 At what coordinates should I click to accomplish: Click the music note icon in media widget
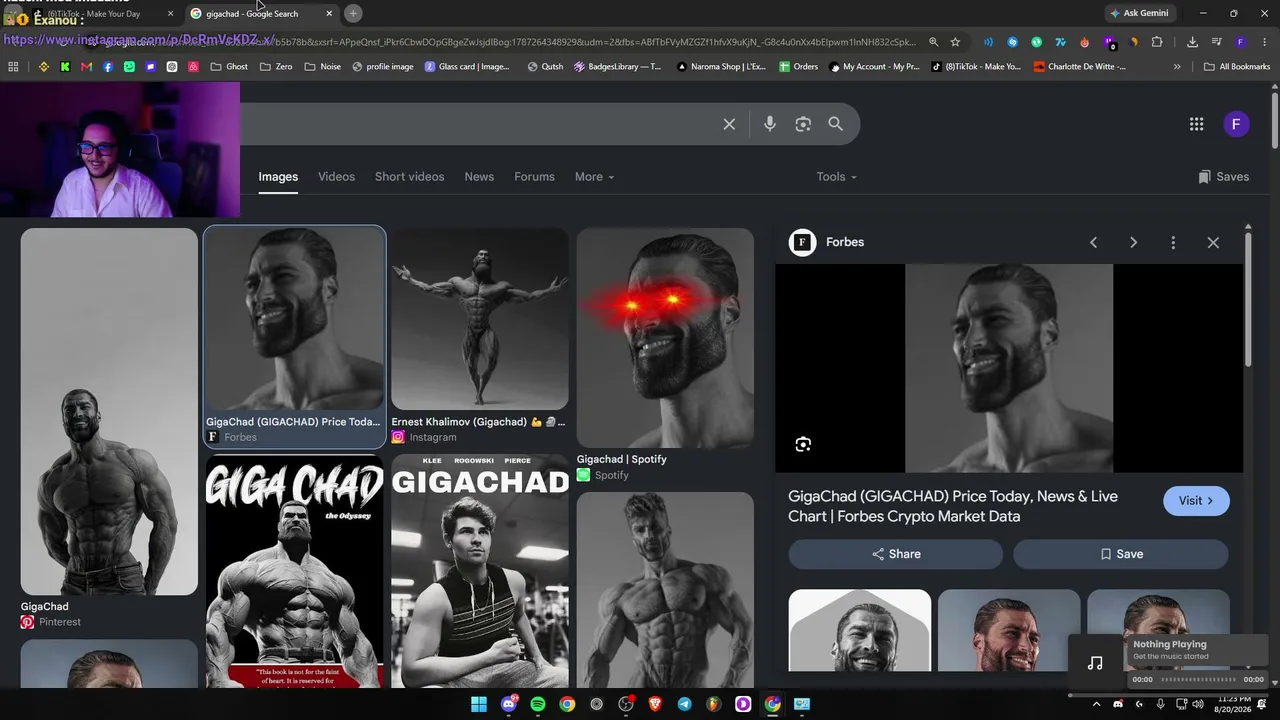coord(1095,662)
